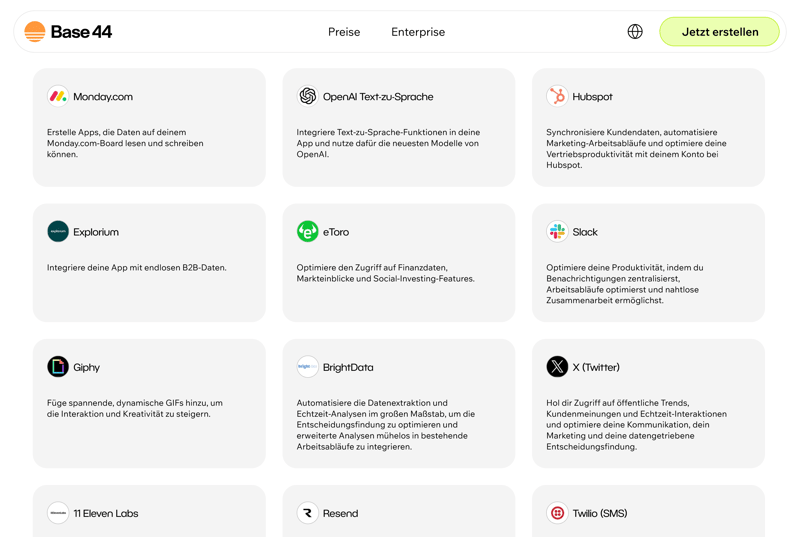Click the Explorium dark green icon
The width and height of the screenshot is (800, 537).
tap(58, 231)
